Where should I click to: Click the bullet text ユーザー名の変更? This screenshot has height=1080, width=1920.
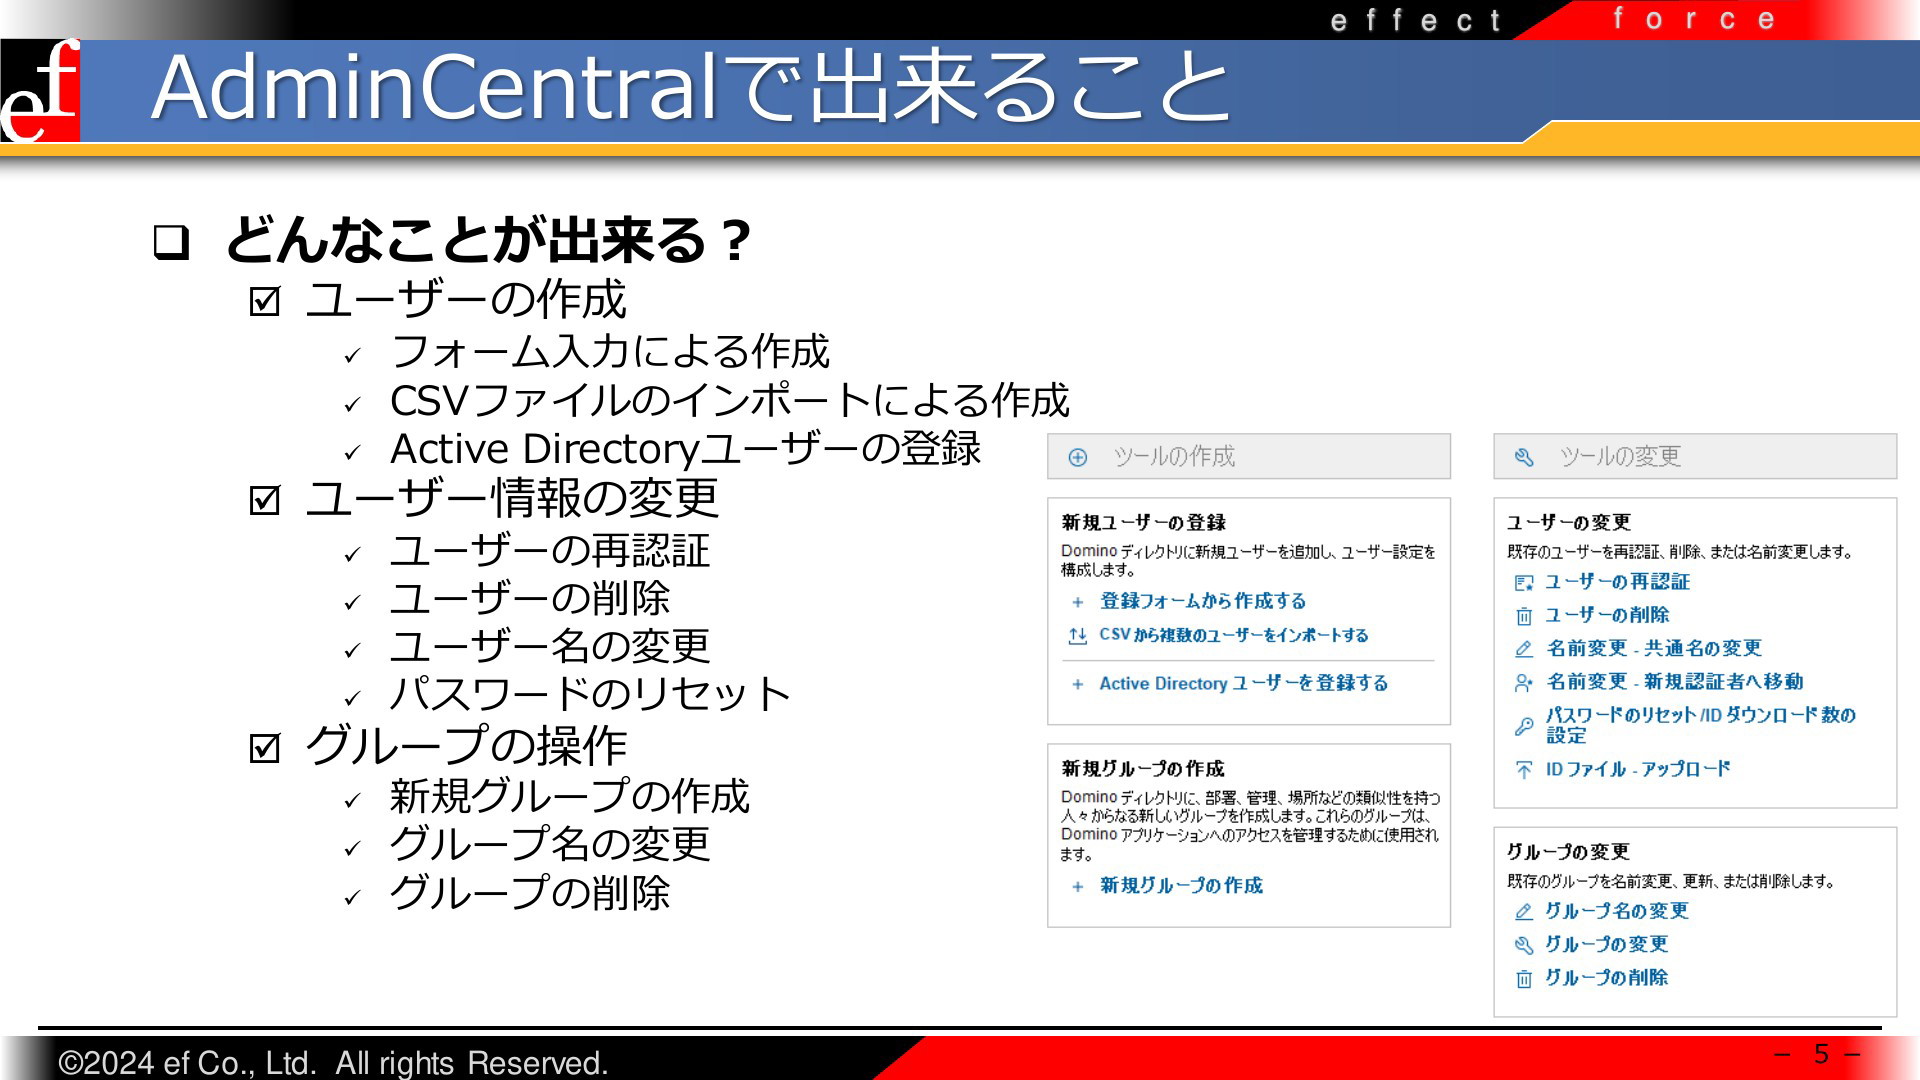tap(550, 647)
